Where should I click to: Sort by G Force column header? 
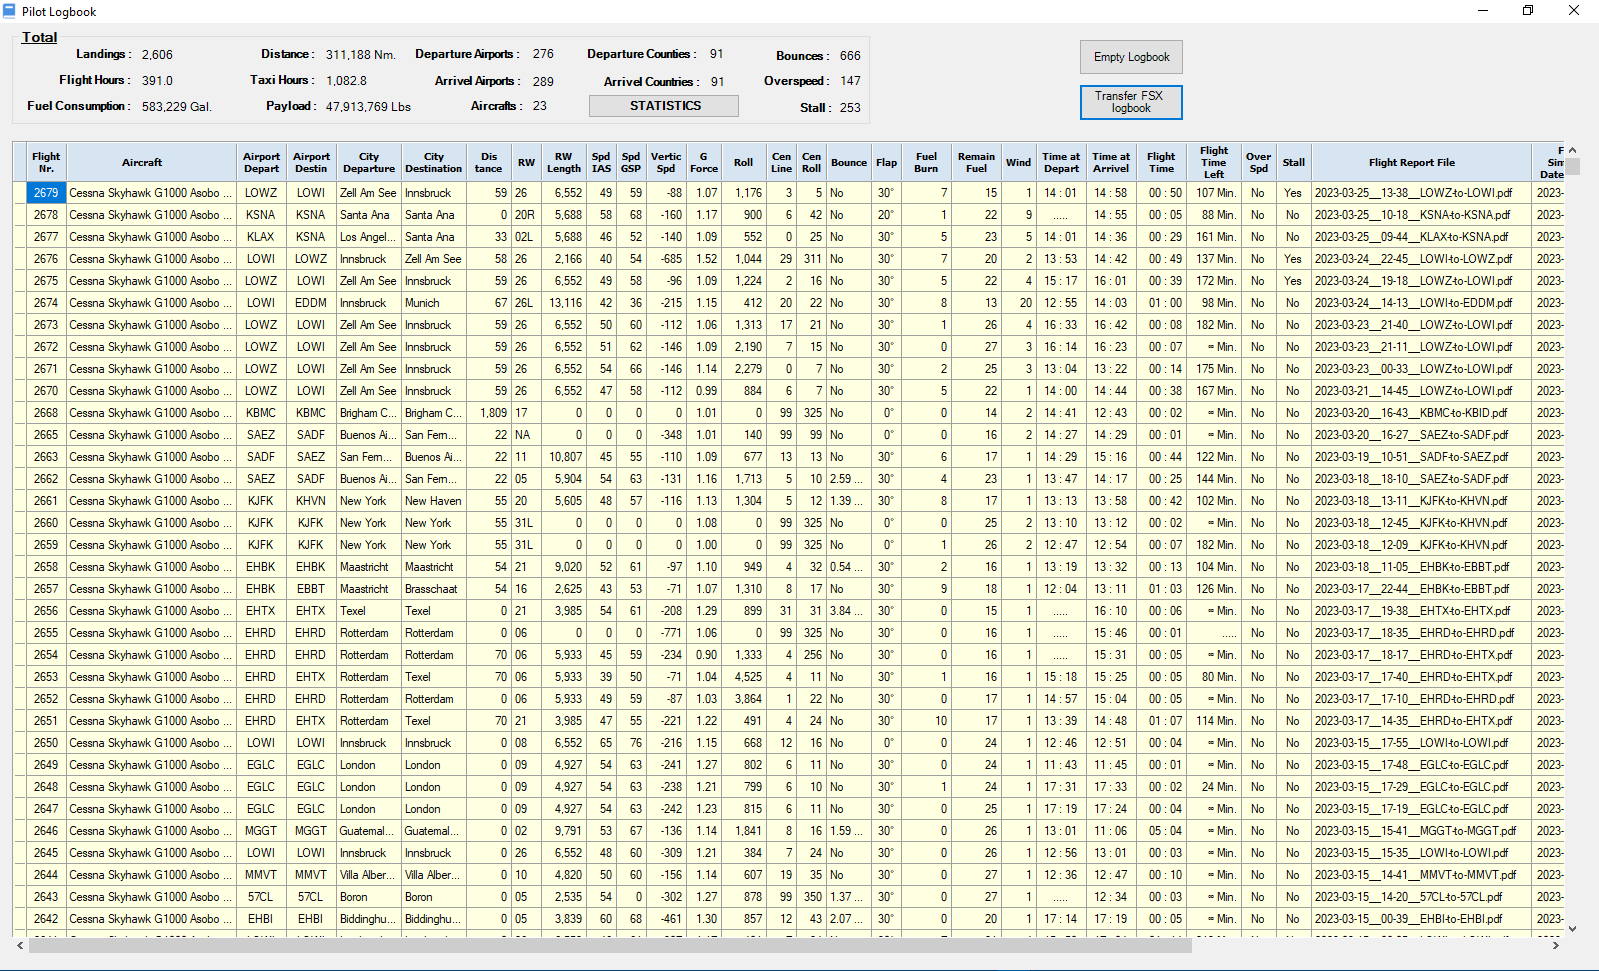point(704,162)
